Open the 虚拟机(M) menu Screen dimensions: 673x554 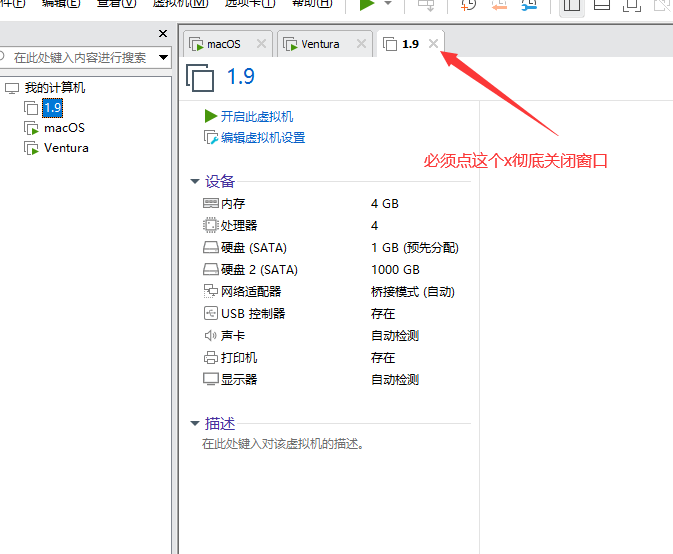click(x=181, y=3)
